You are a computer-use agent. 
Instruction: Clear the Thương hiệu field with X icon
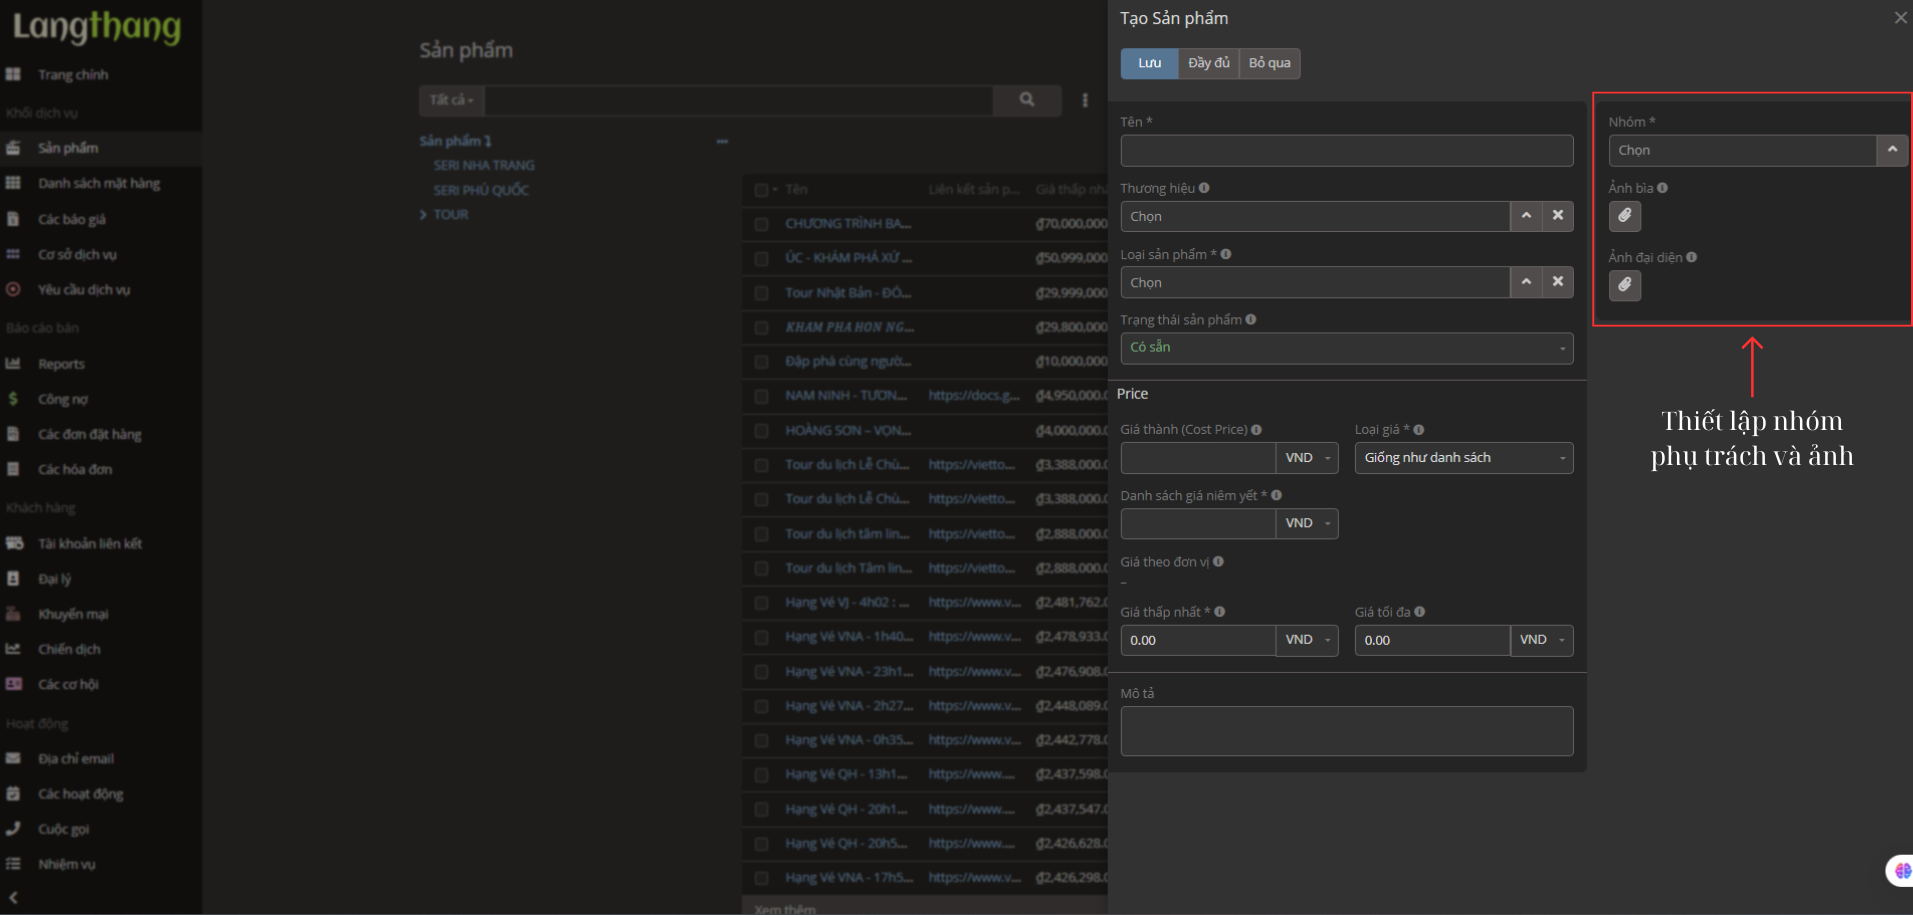coord(1557,216)
